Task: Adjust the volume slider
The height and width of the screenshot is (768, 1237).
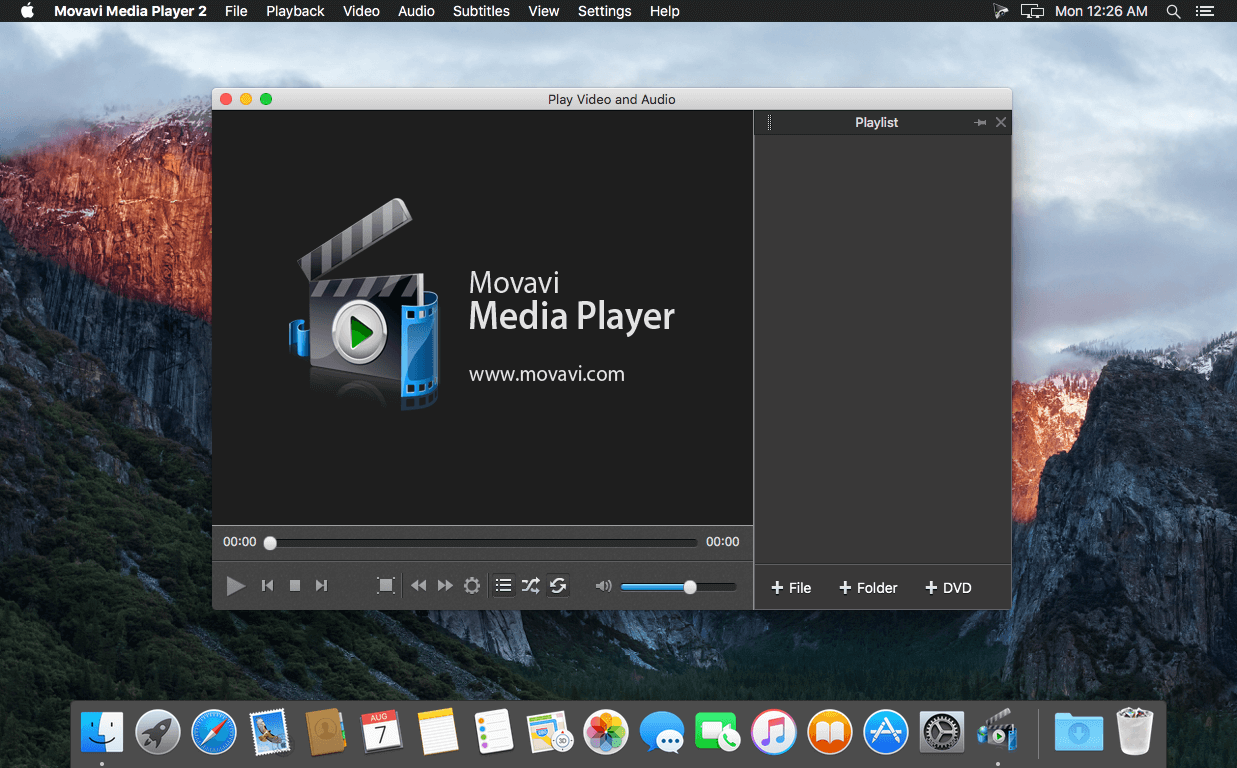Action: click(x=678, y=587)
